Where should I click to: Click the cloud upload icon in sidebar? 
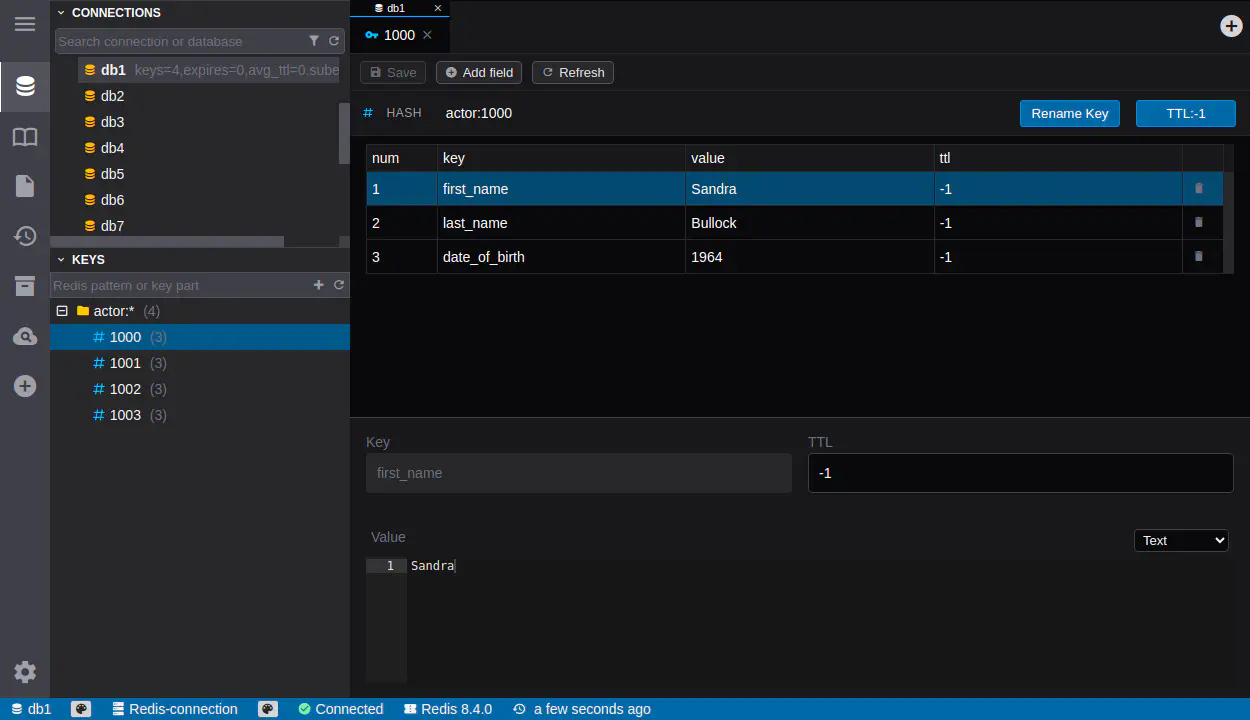pyautogui.click(x=25, y=337)
